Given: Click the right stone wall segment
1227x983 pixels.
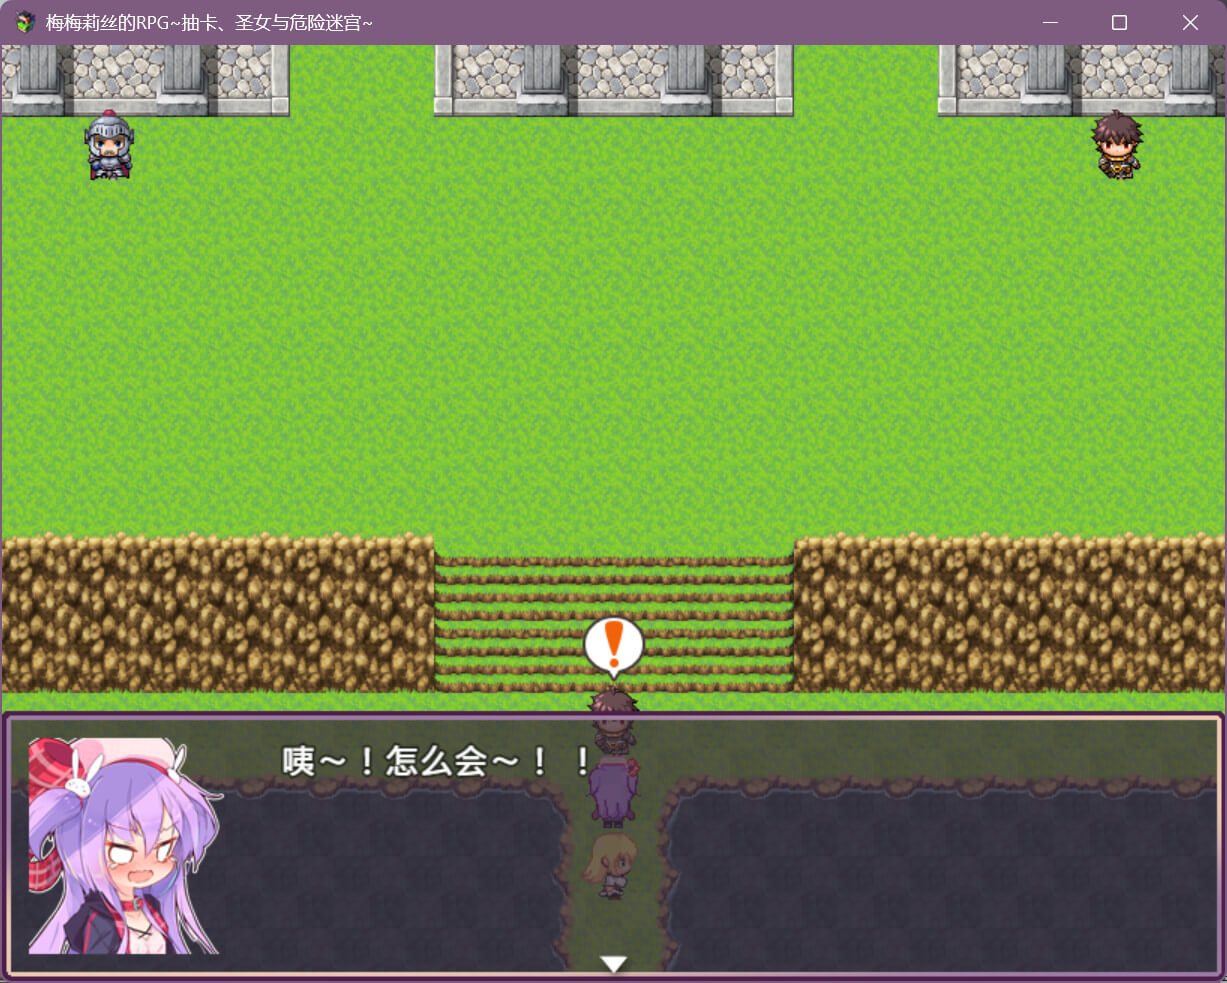Looking at the screenshot, I should pos(1081,80).
